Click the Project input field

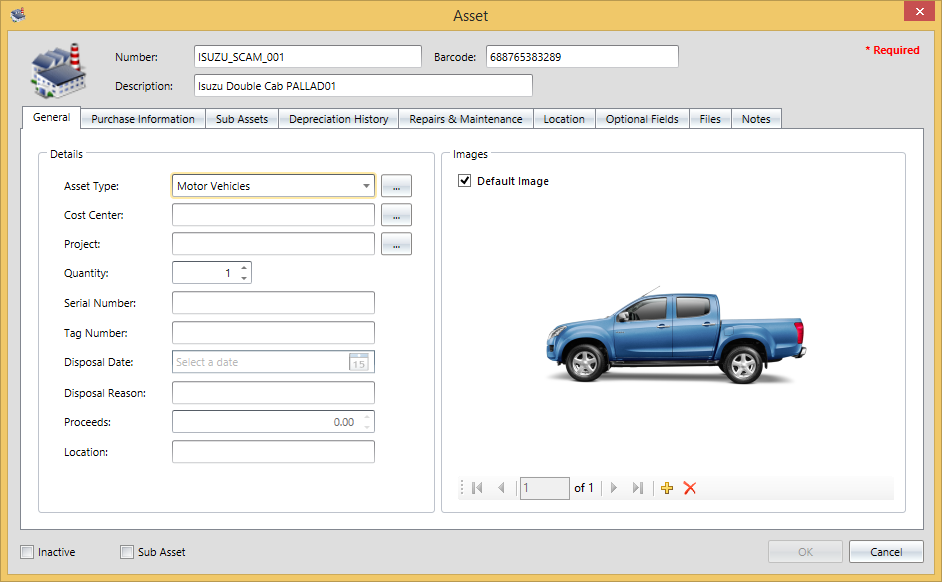(x=273, y=244)
